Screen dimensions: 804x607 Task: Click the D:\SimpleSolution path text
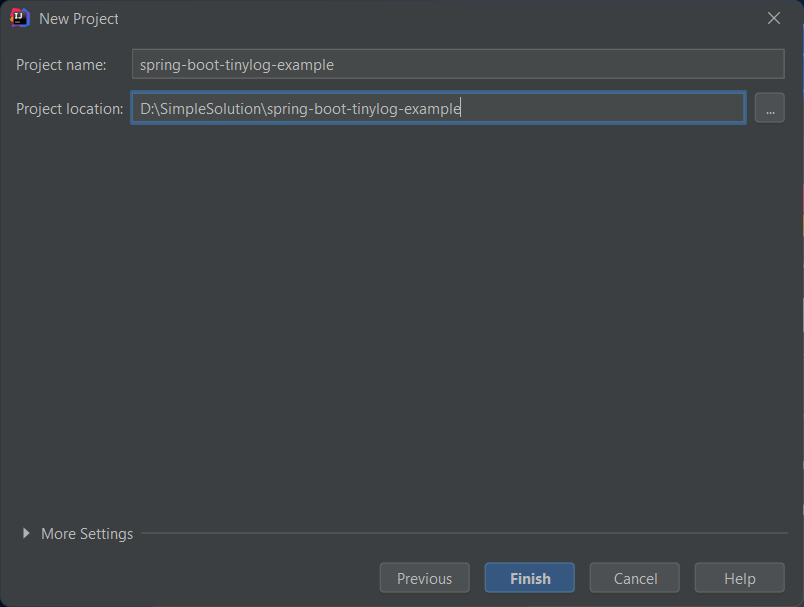[x=189, y=108]
